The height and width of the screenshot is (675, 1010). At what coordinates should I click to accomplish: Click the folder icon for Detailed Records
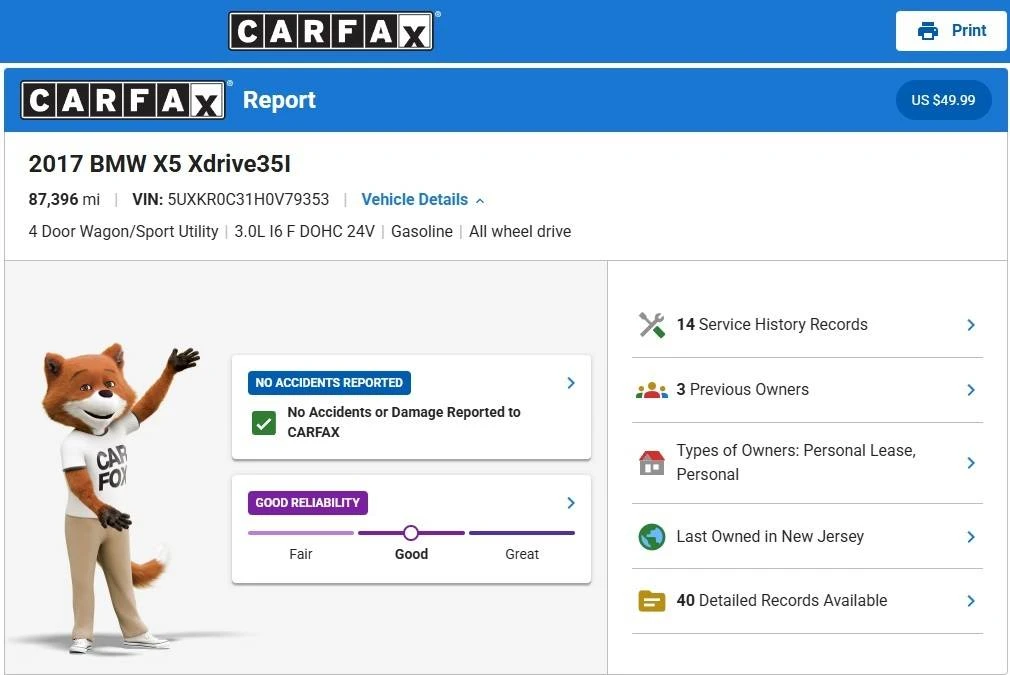pyautogui.click(x=651, y=601)
